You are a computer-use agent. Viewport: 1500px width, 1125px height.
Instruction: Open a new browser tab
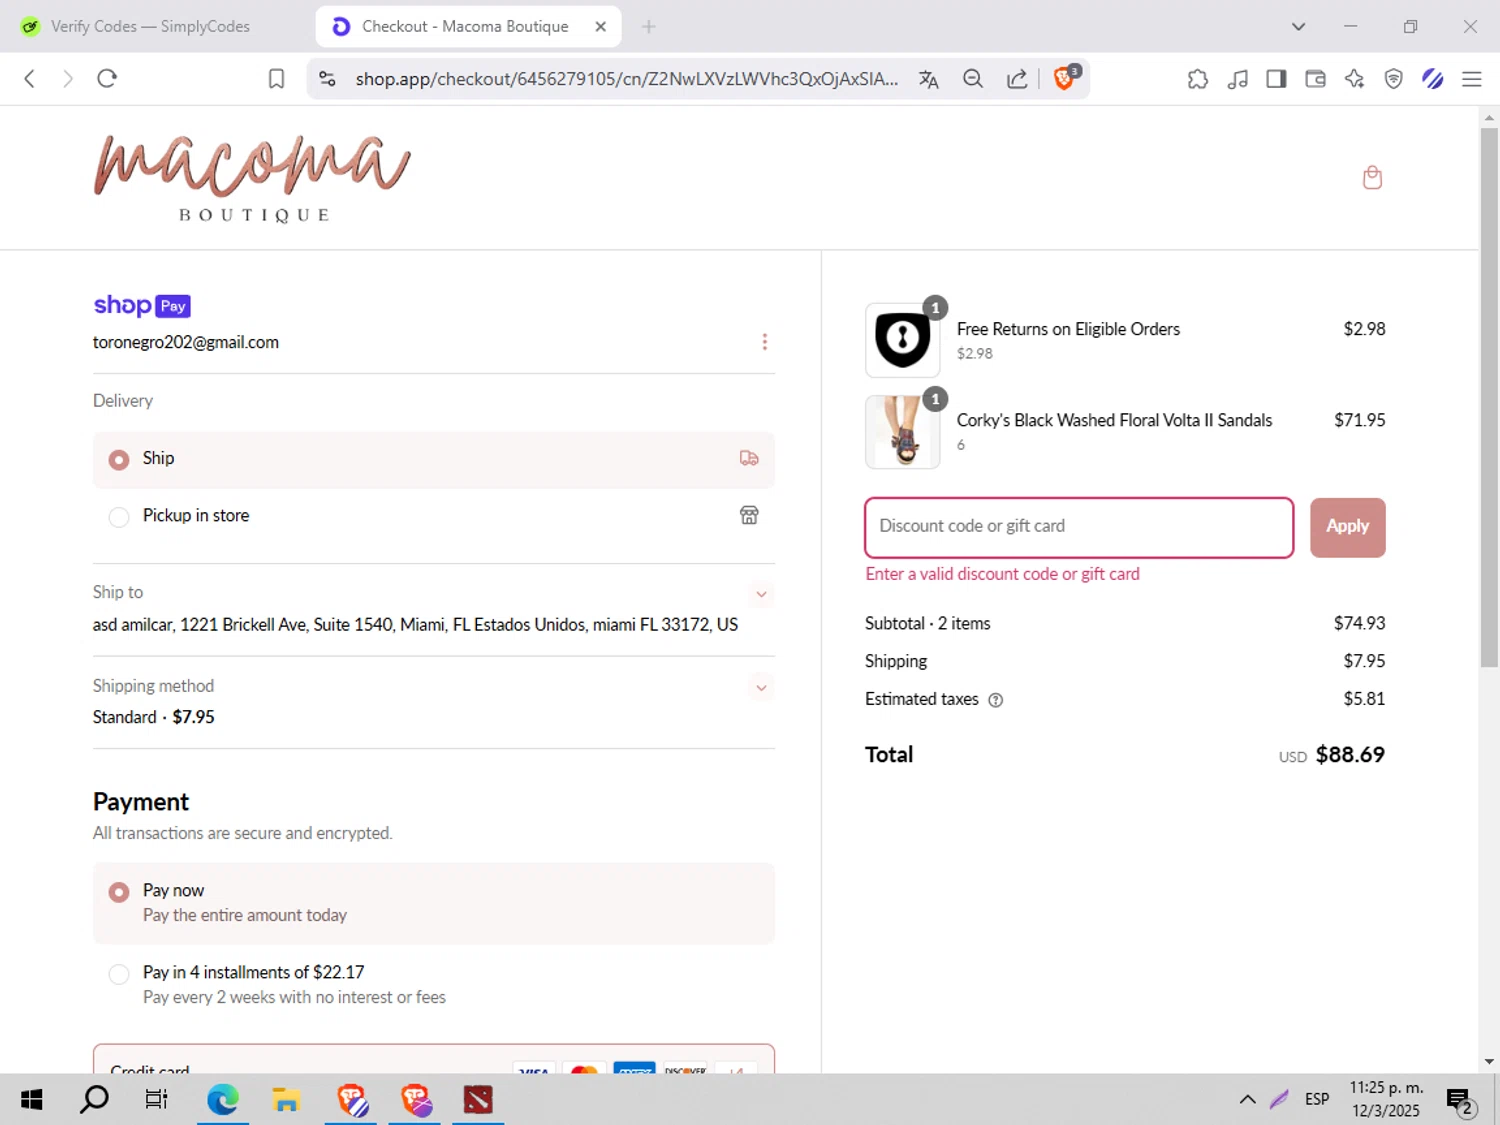[648, 27]
